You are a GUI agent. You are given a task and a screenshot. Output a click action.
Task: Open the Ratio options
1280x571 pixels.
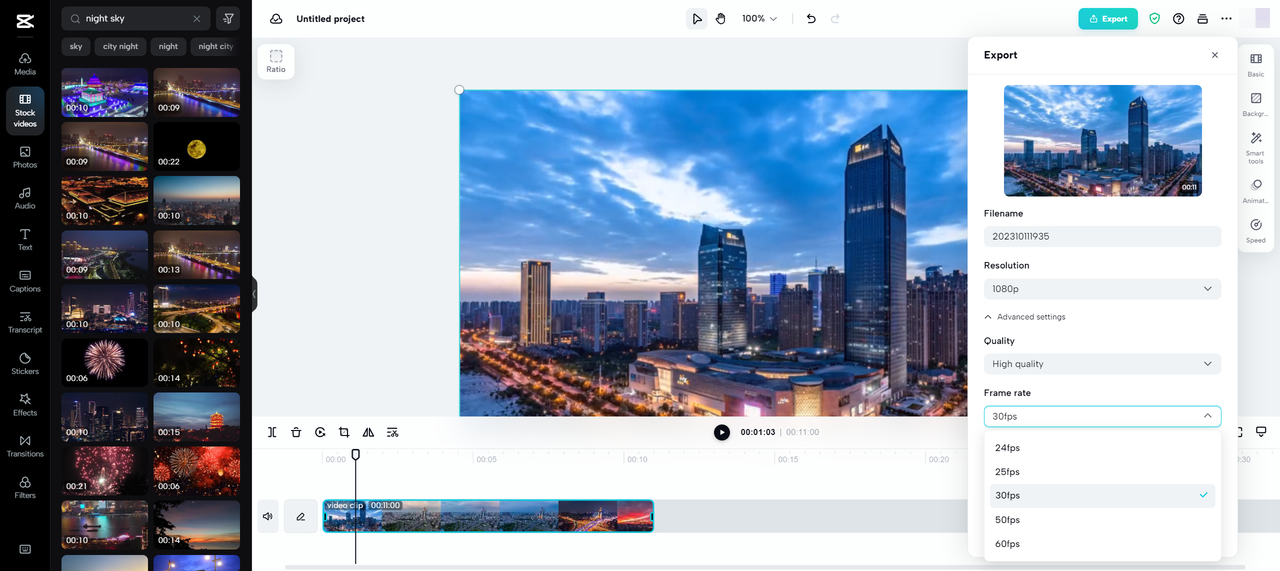tap(276, 61)
